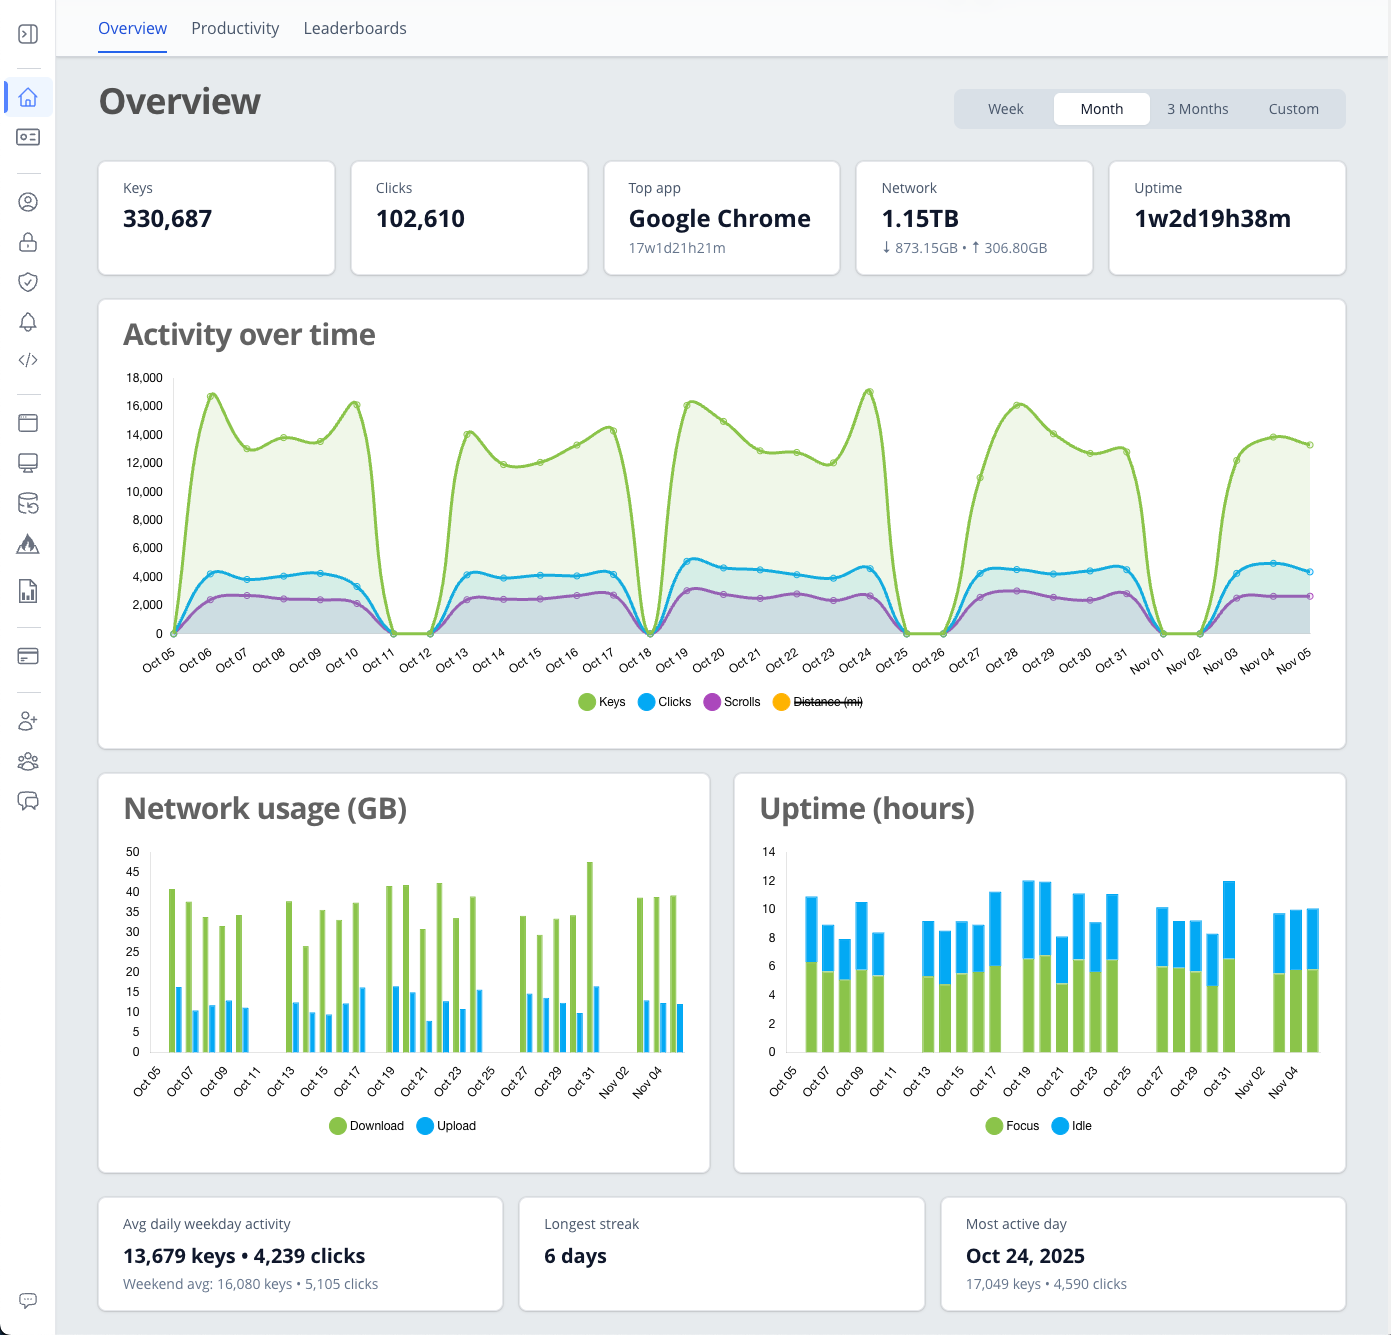Hide the Keys series in the activity legend
1391x1335 pixels.
click(x=601, y=701)
